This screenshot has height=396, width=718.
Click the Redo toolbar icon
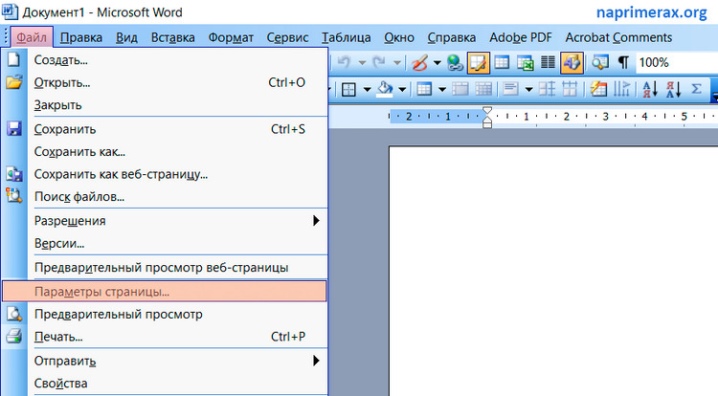[379, 63]
